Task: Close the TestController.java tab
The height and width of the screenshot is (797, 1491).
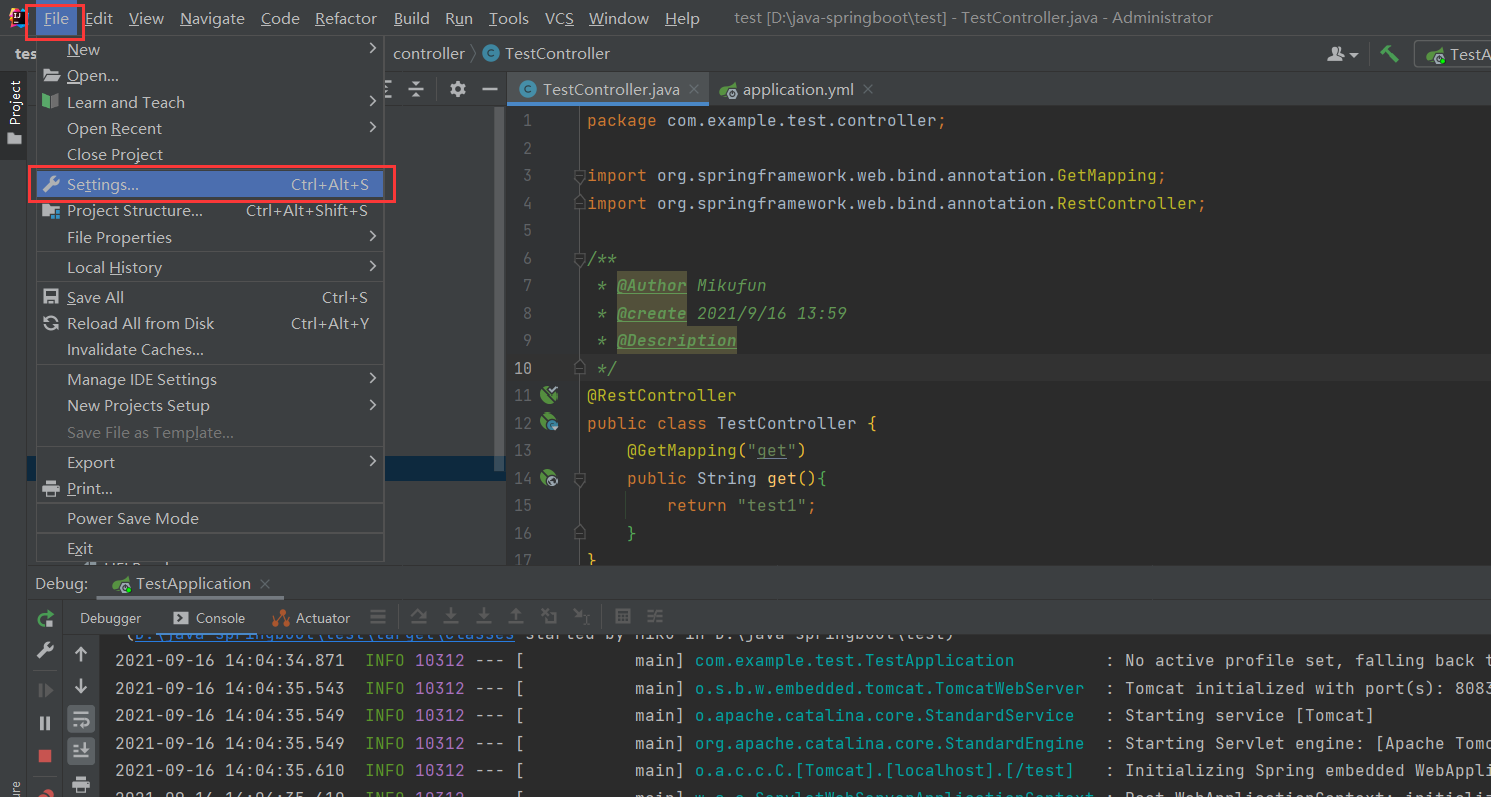Action: 694,90
